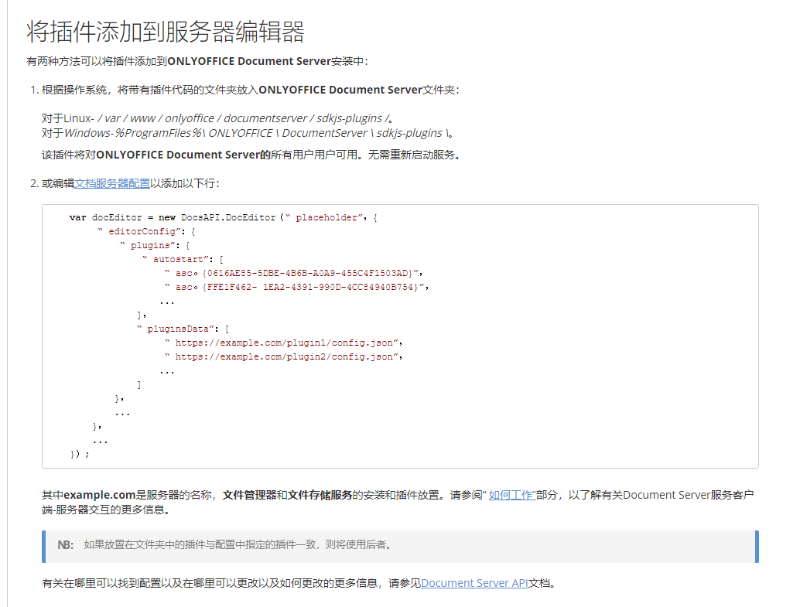Image resolution: width=800 pixels, height=607 pixels.
Task: Click the closing }); line of the code
Action: click(x=80, y=454)
